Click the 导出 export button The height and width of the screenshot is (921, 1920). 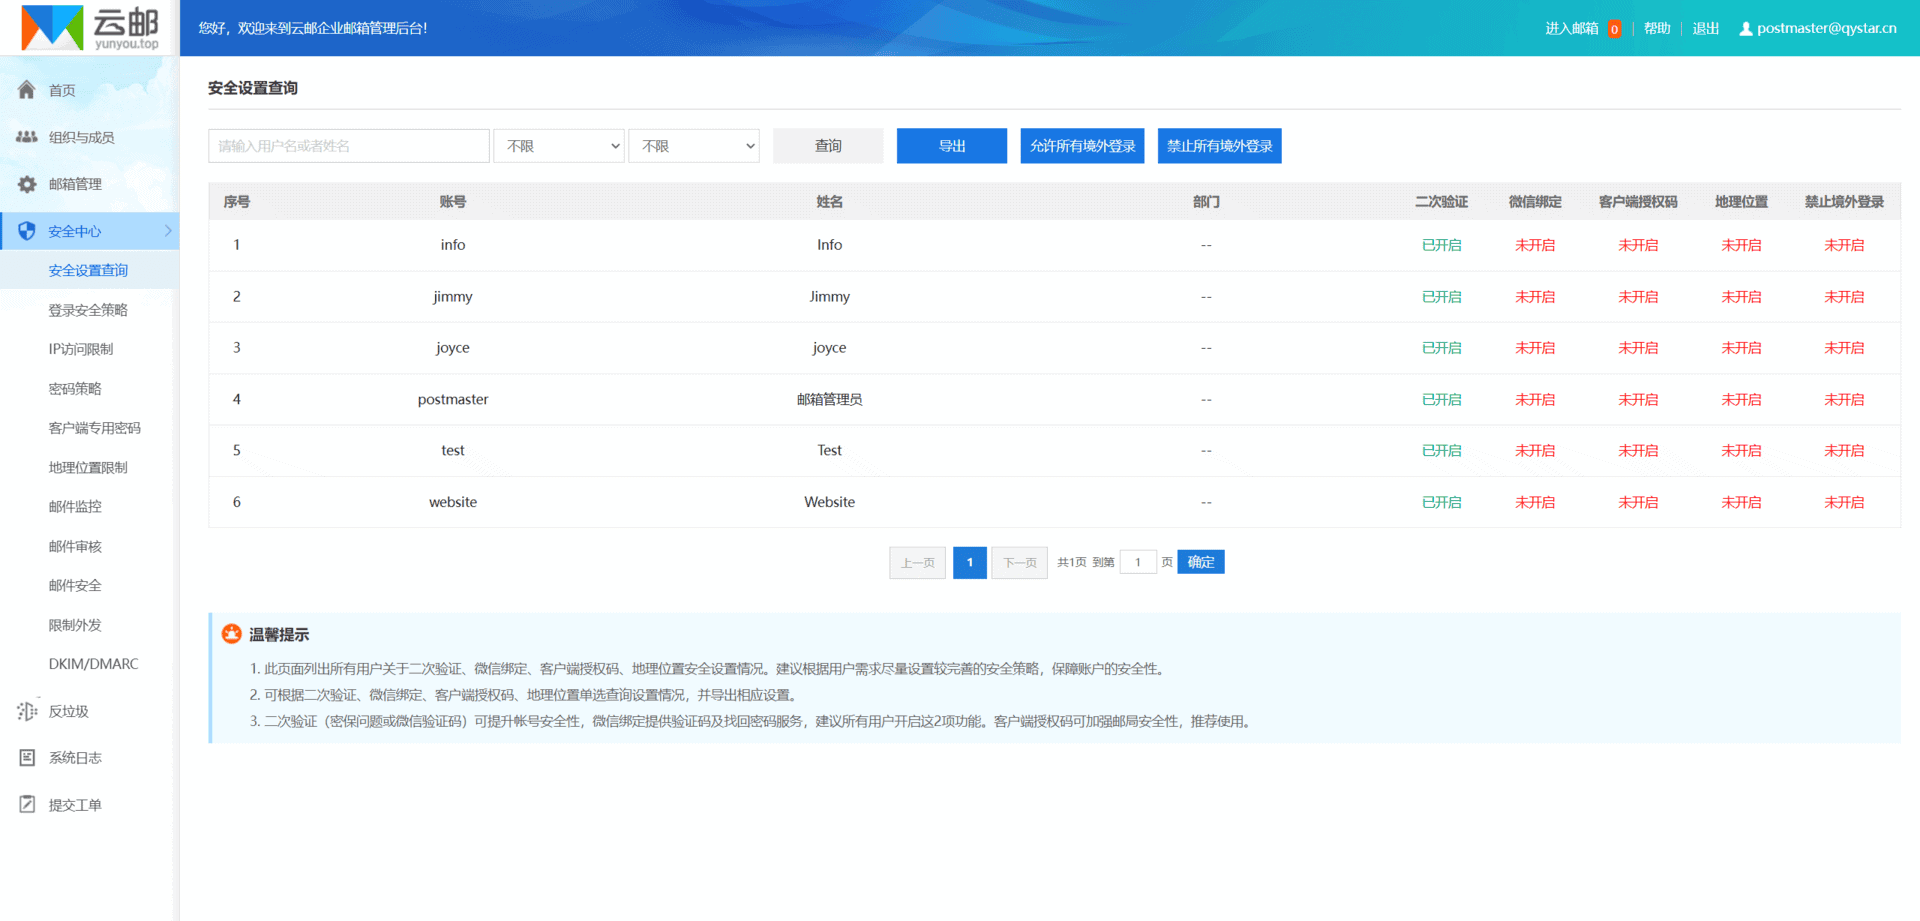(x=951, y=145)
